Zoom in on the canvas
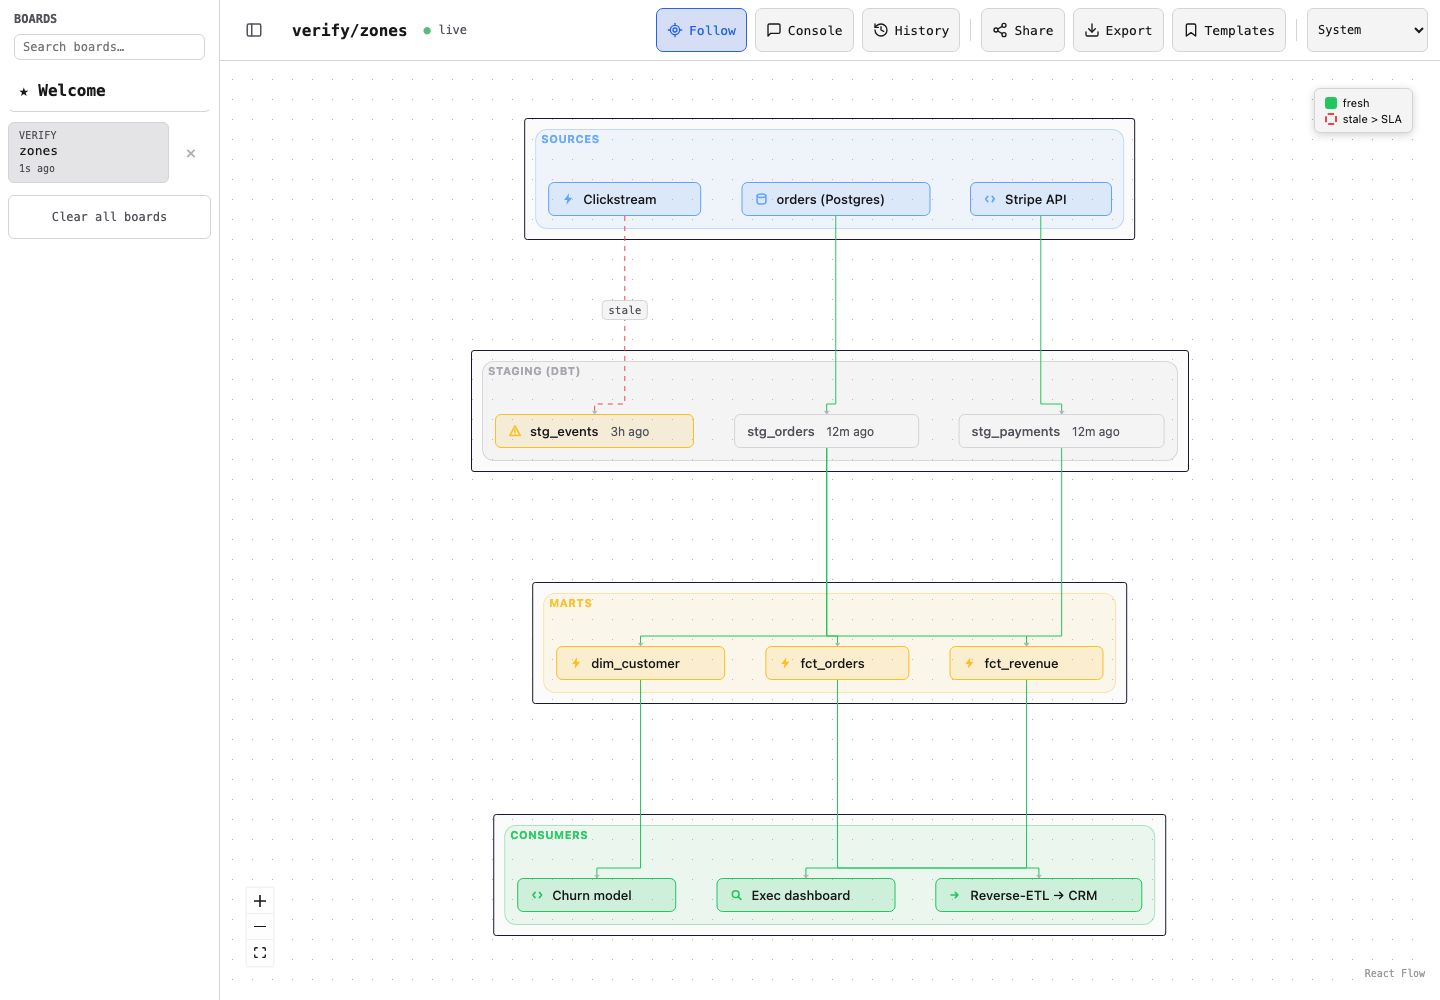Viewport: 1440px width, 1000px height. point(260,901)
